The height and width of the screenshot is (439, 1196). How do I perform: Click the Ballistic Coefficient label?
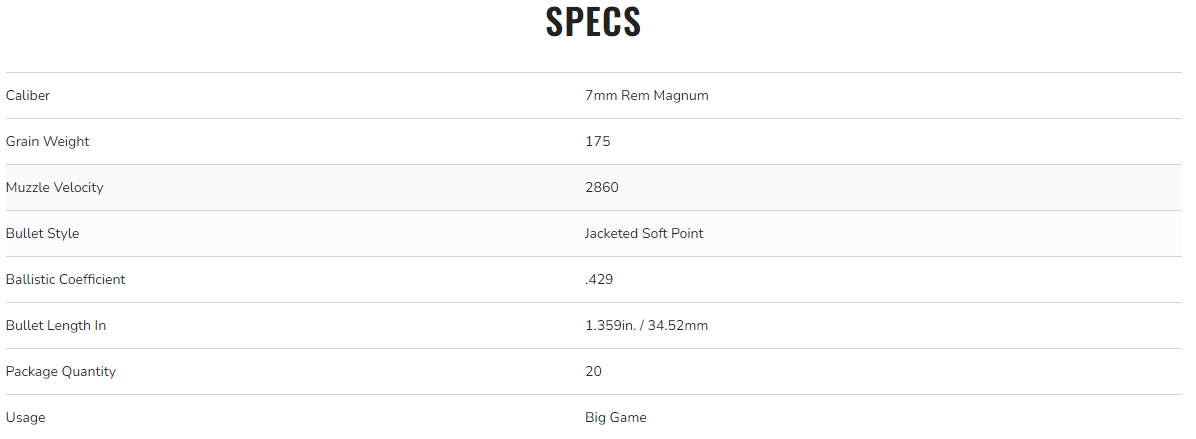(x=65, y=280)
